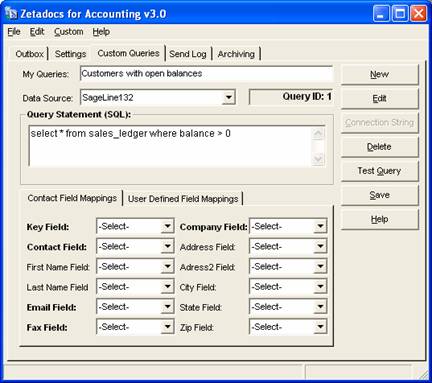Close the Zetadocs window
This screenshot has height=383, width=432.
point(418,14)
